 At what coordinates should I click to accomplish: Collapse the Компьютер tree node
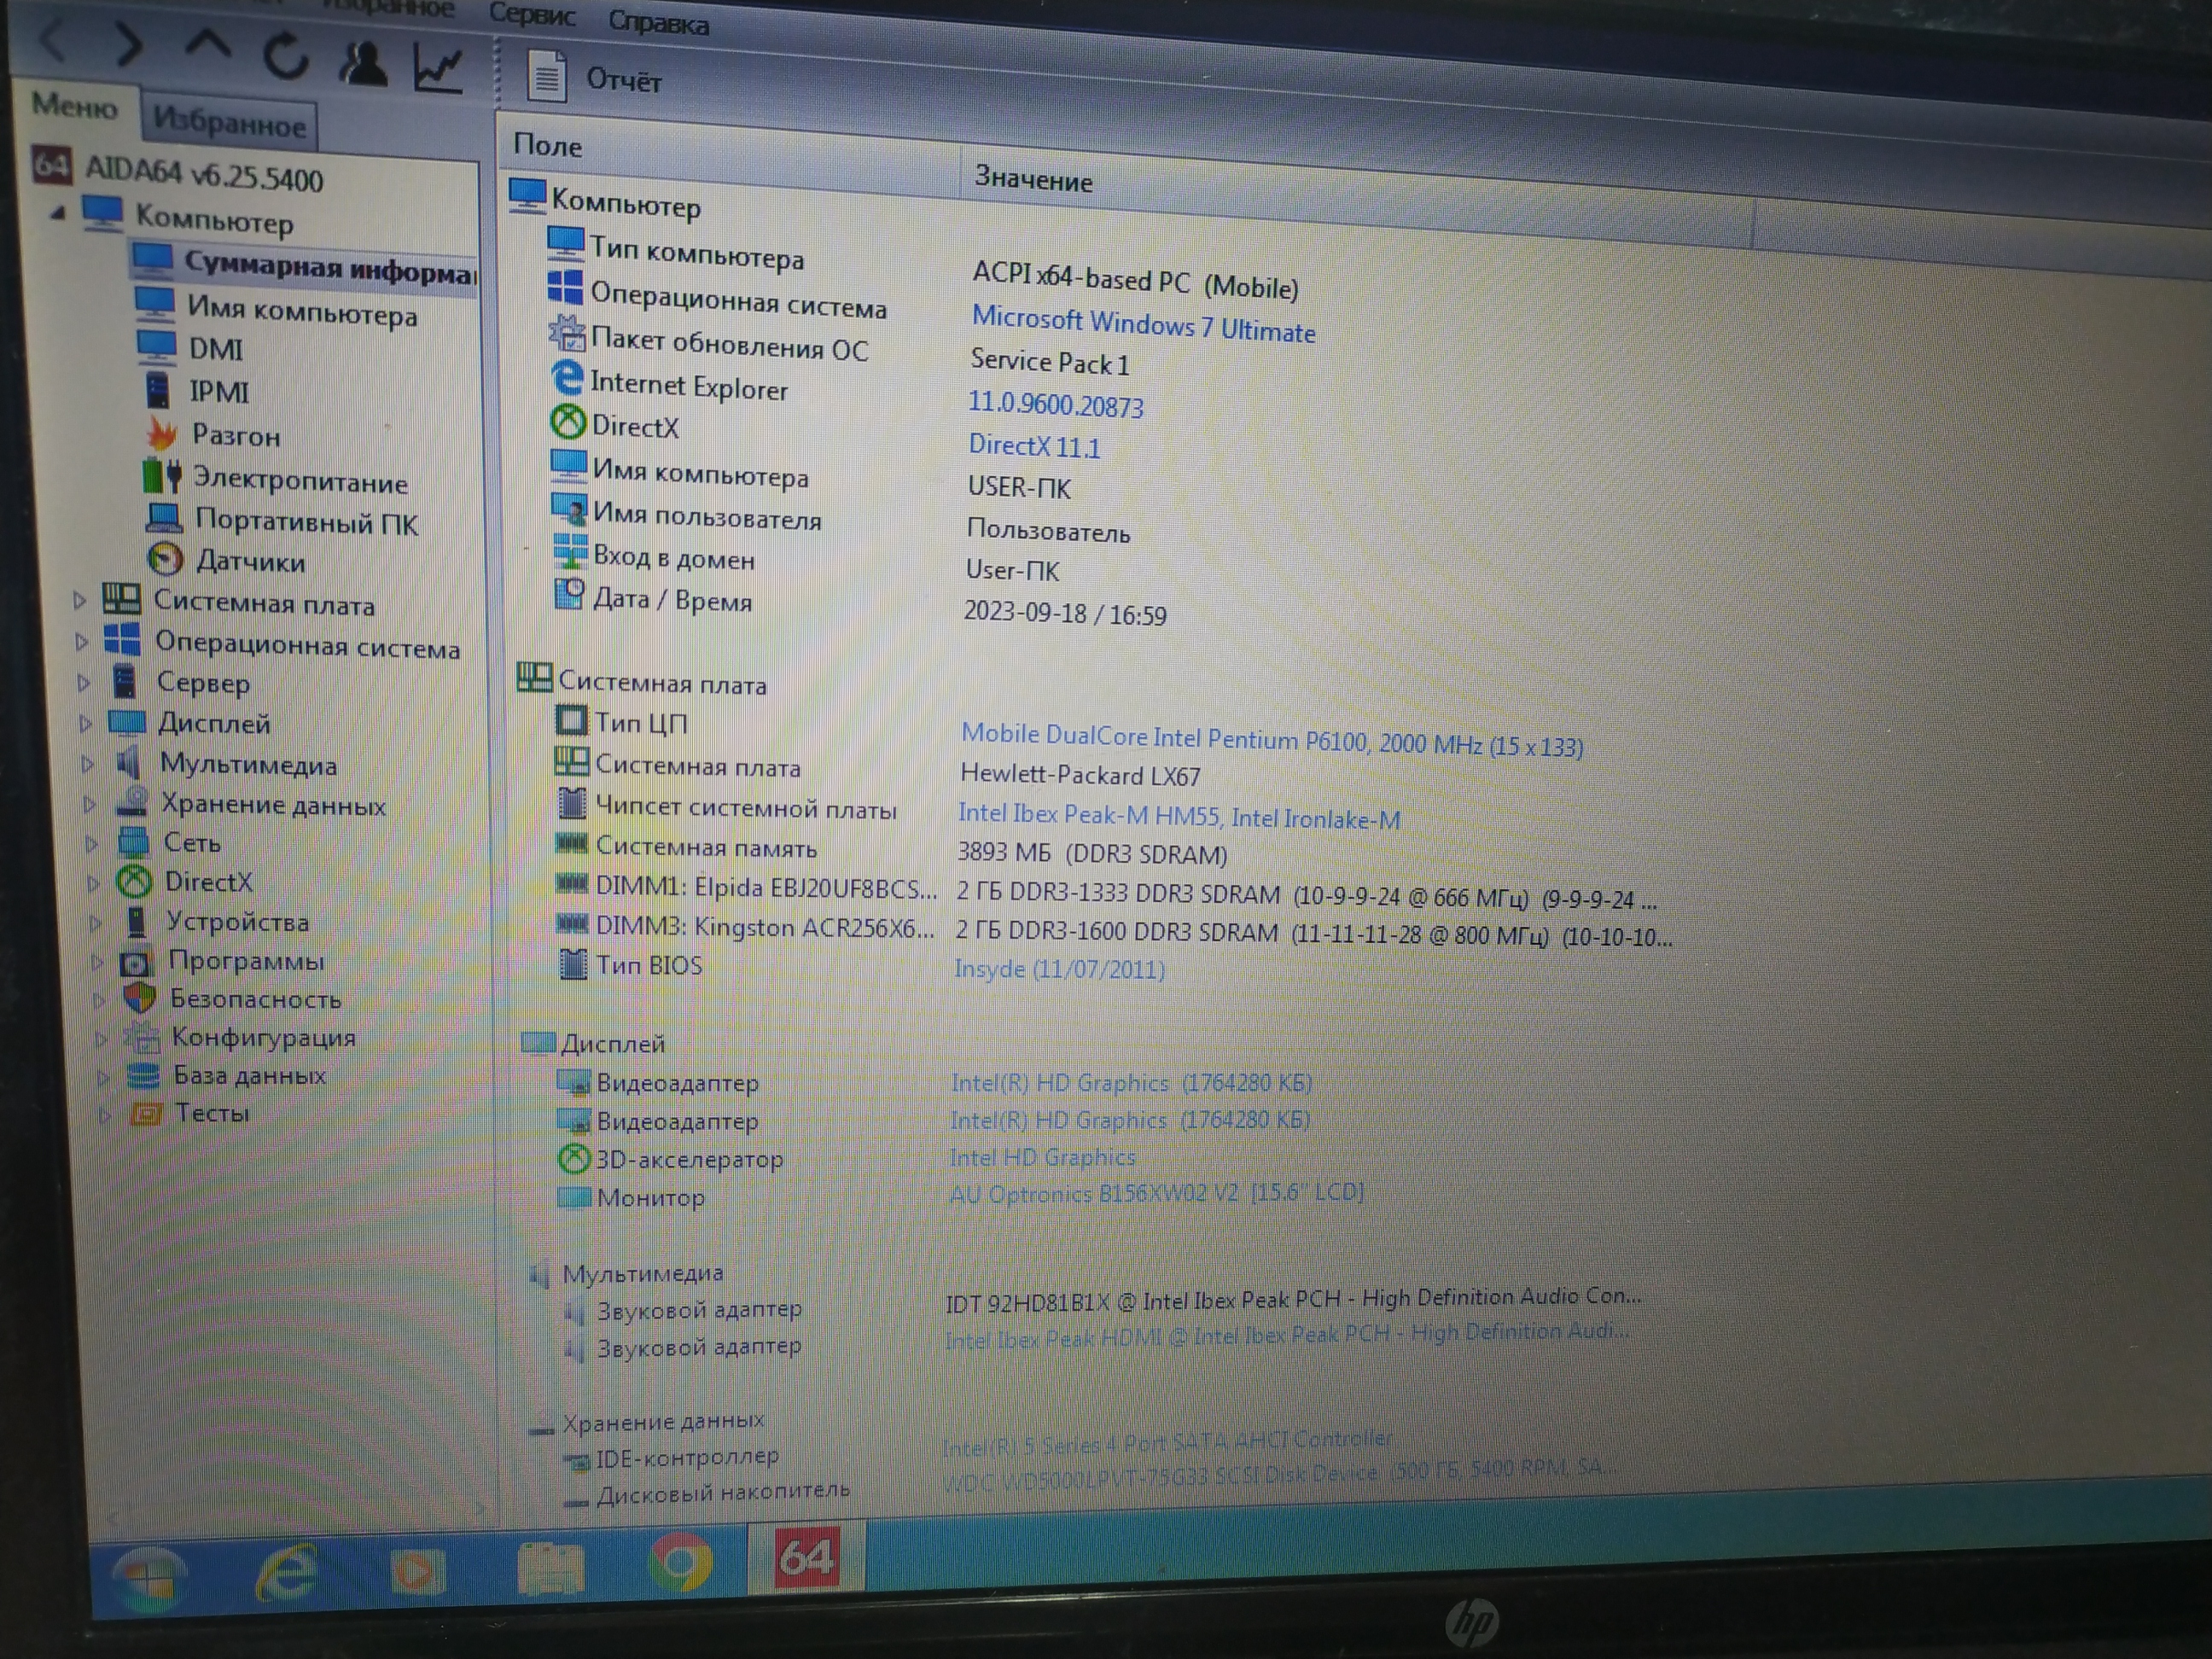coord(59,212)
